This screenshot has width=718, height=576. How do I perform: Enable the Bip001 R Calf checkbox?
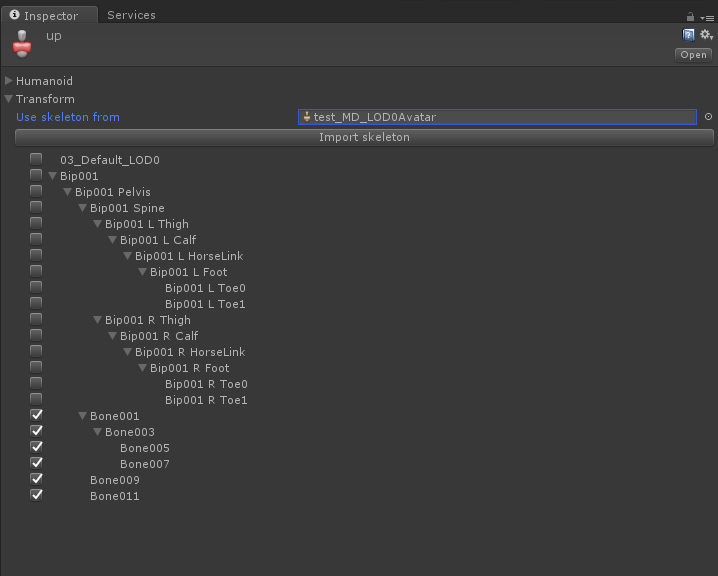click(36, 335)
